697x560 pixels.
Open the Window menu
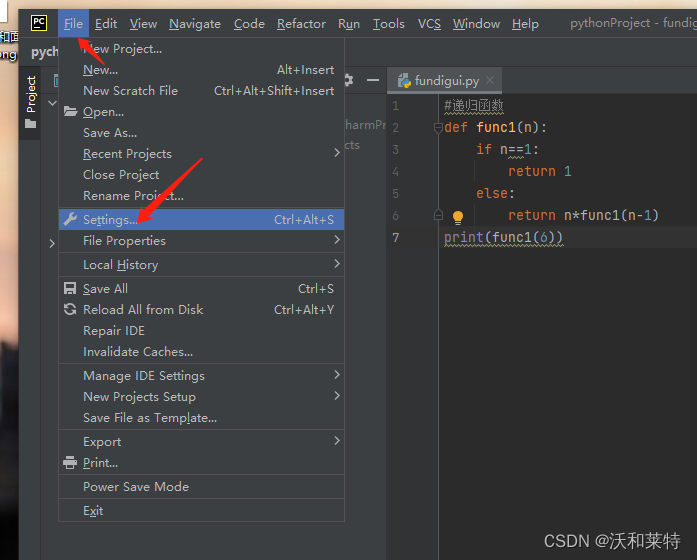pyautogui.click(x=476, y=24)
